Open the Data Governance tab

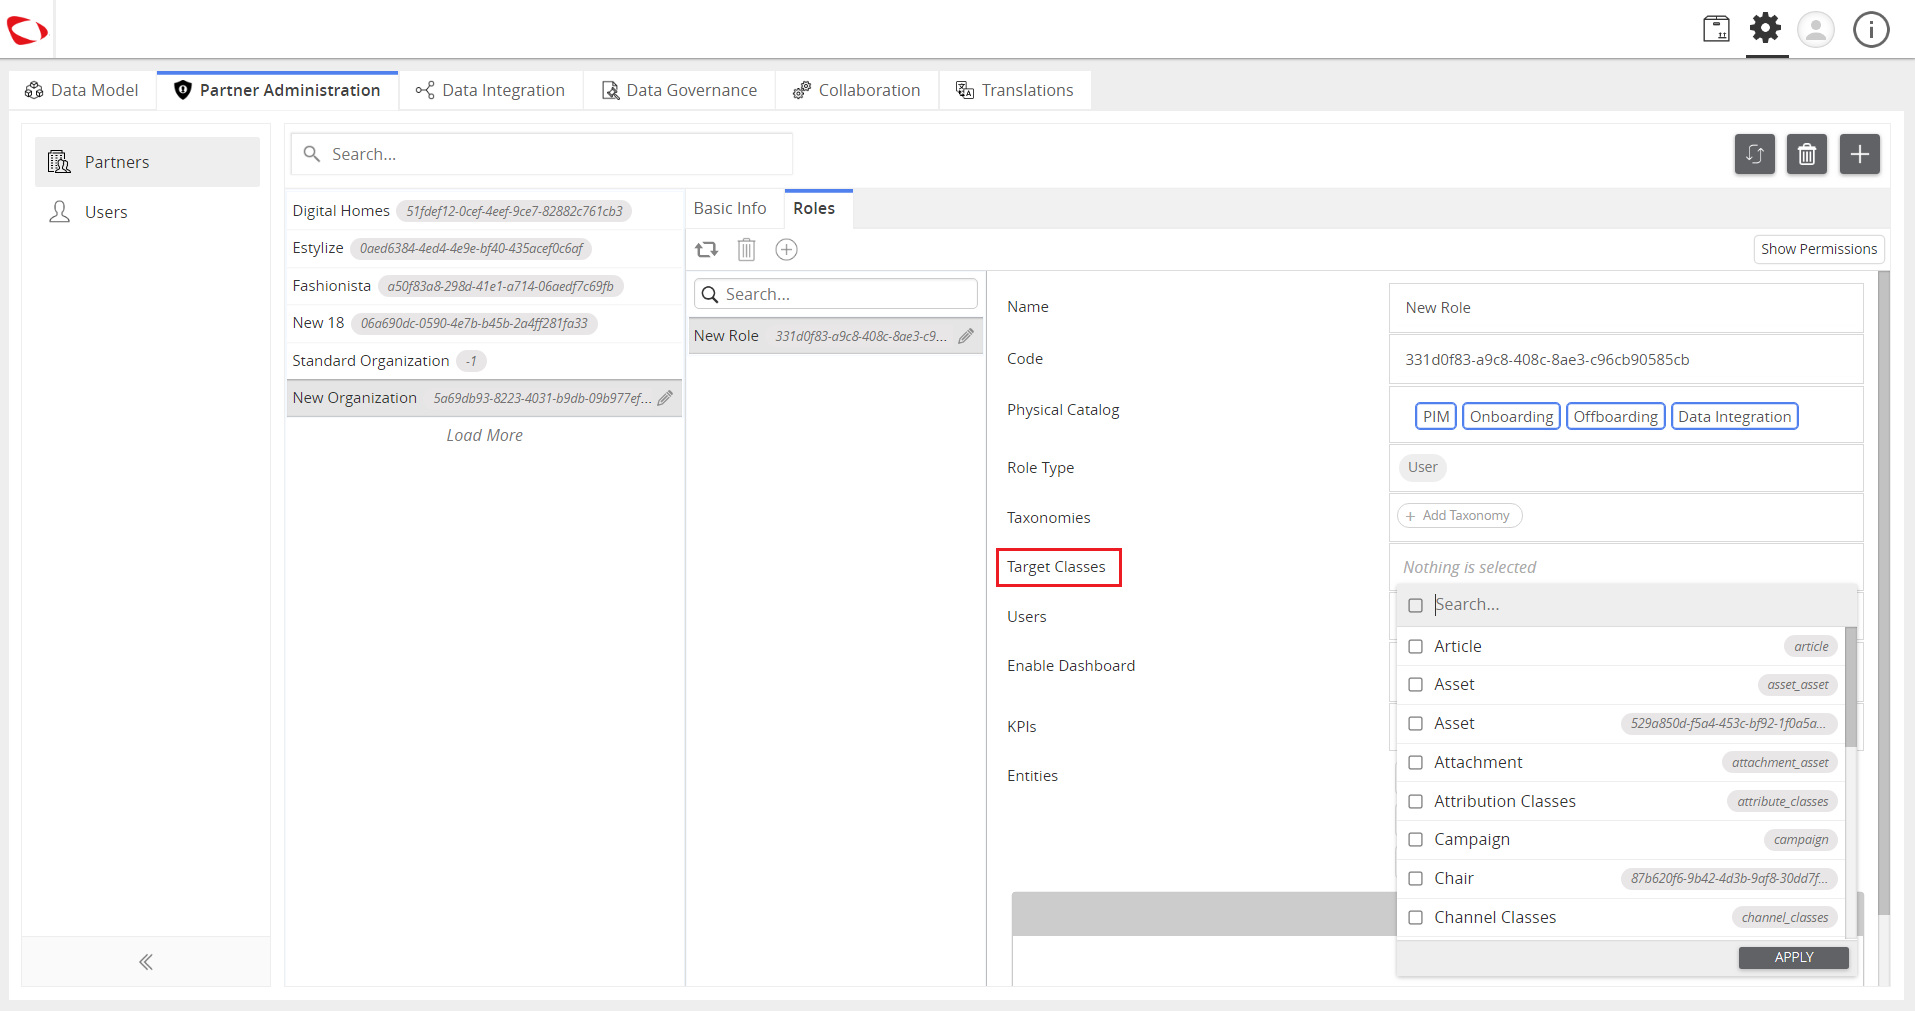680,90
